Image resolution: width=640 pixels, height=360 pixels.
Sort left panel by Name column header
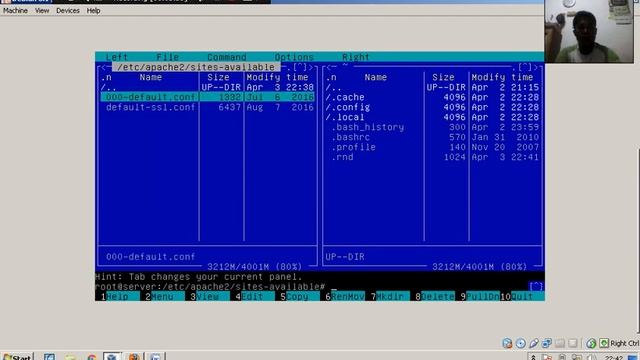151,77
